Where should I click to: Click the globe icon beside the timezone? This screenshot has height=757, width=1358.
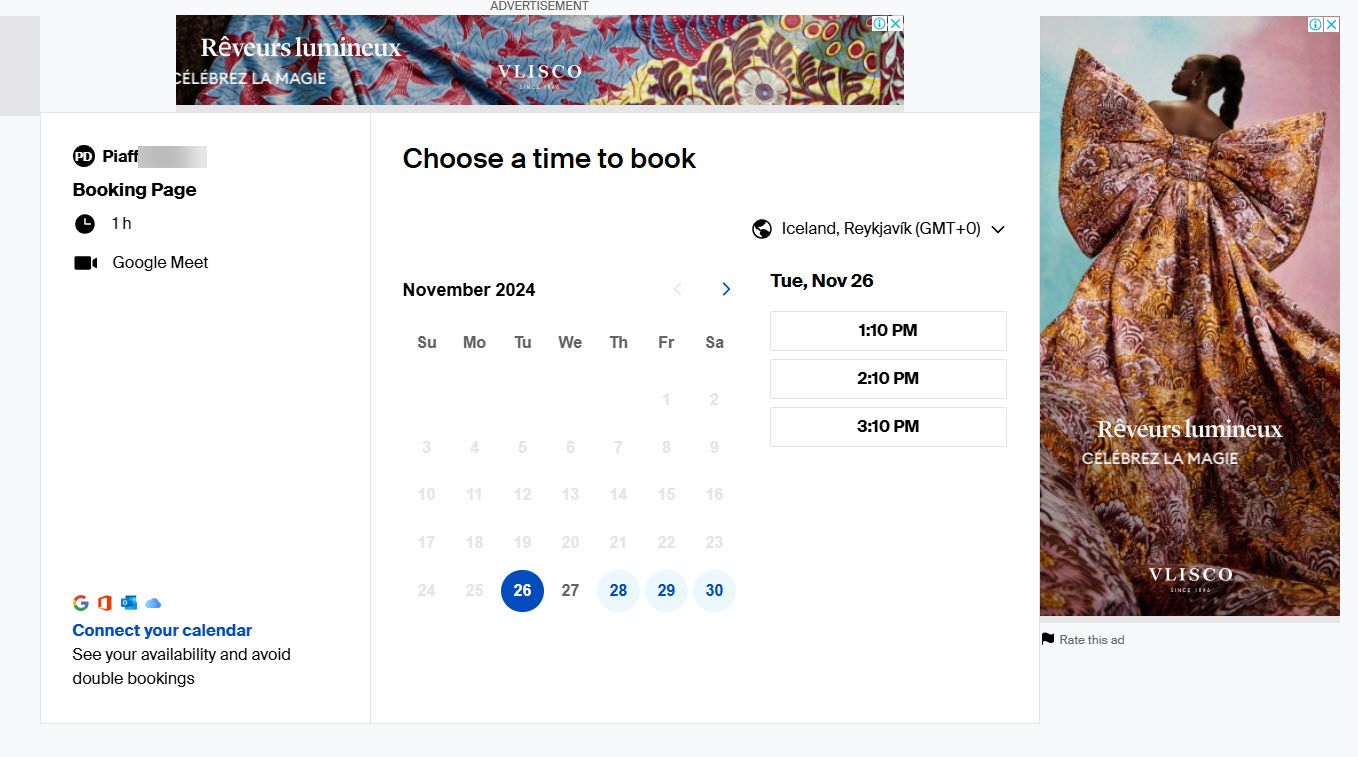762,228
